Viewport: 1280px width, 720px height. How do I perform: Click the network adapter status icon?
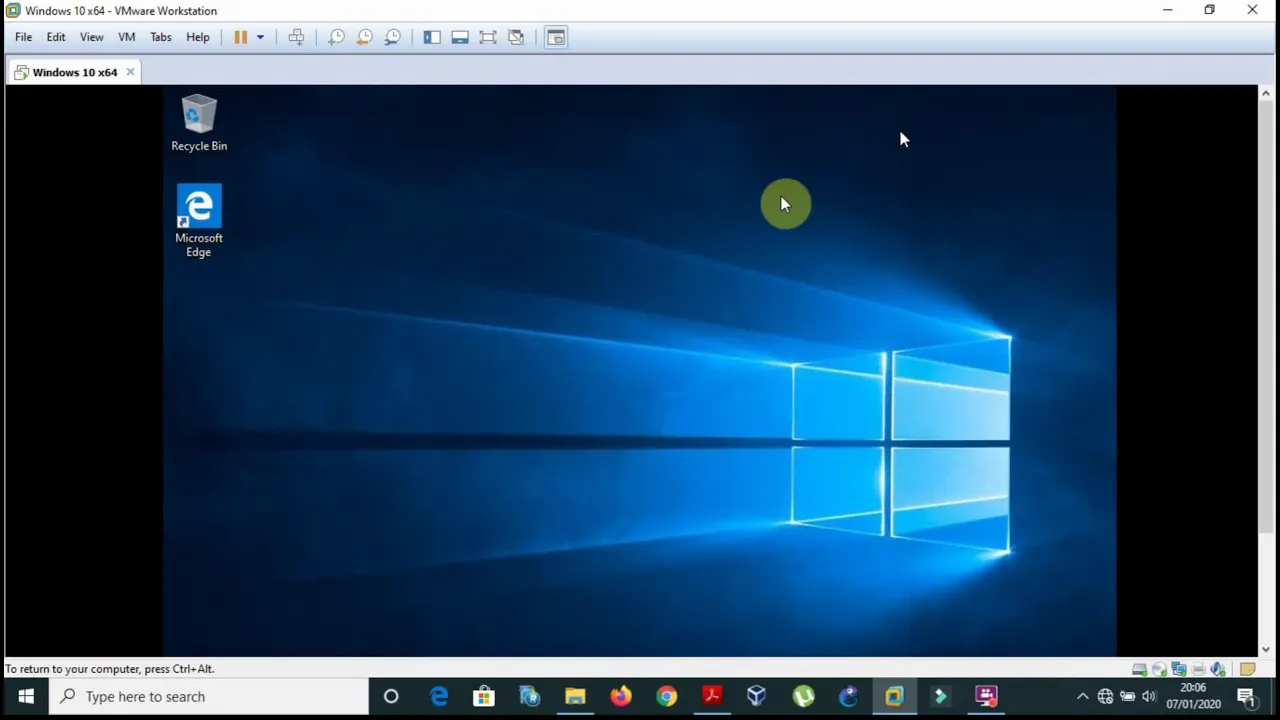[x=1179, y=669]
